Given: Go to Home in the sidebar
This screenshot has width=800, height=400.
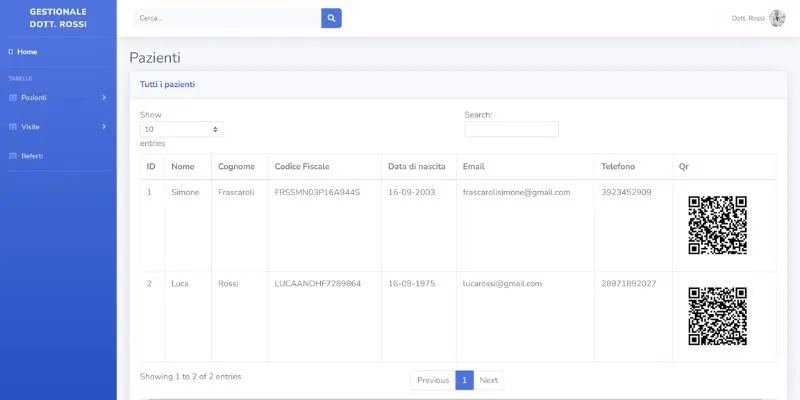Looking at the screenshot, I should coord(27,51).
